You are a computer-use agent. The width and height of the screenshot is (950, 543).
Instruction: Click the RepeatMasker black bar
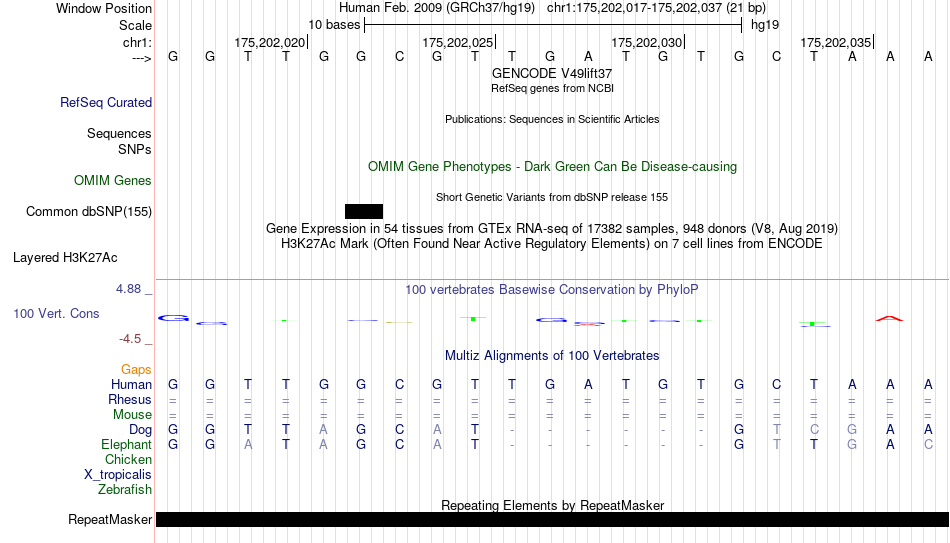[553, 519]
